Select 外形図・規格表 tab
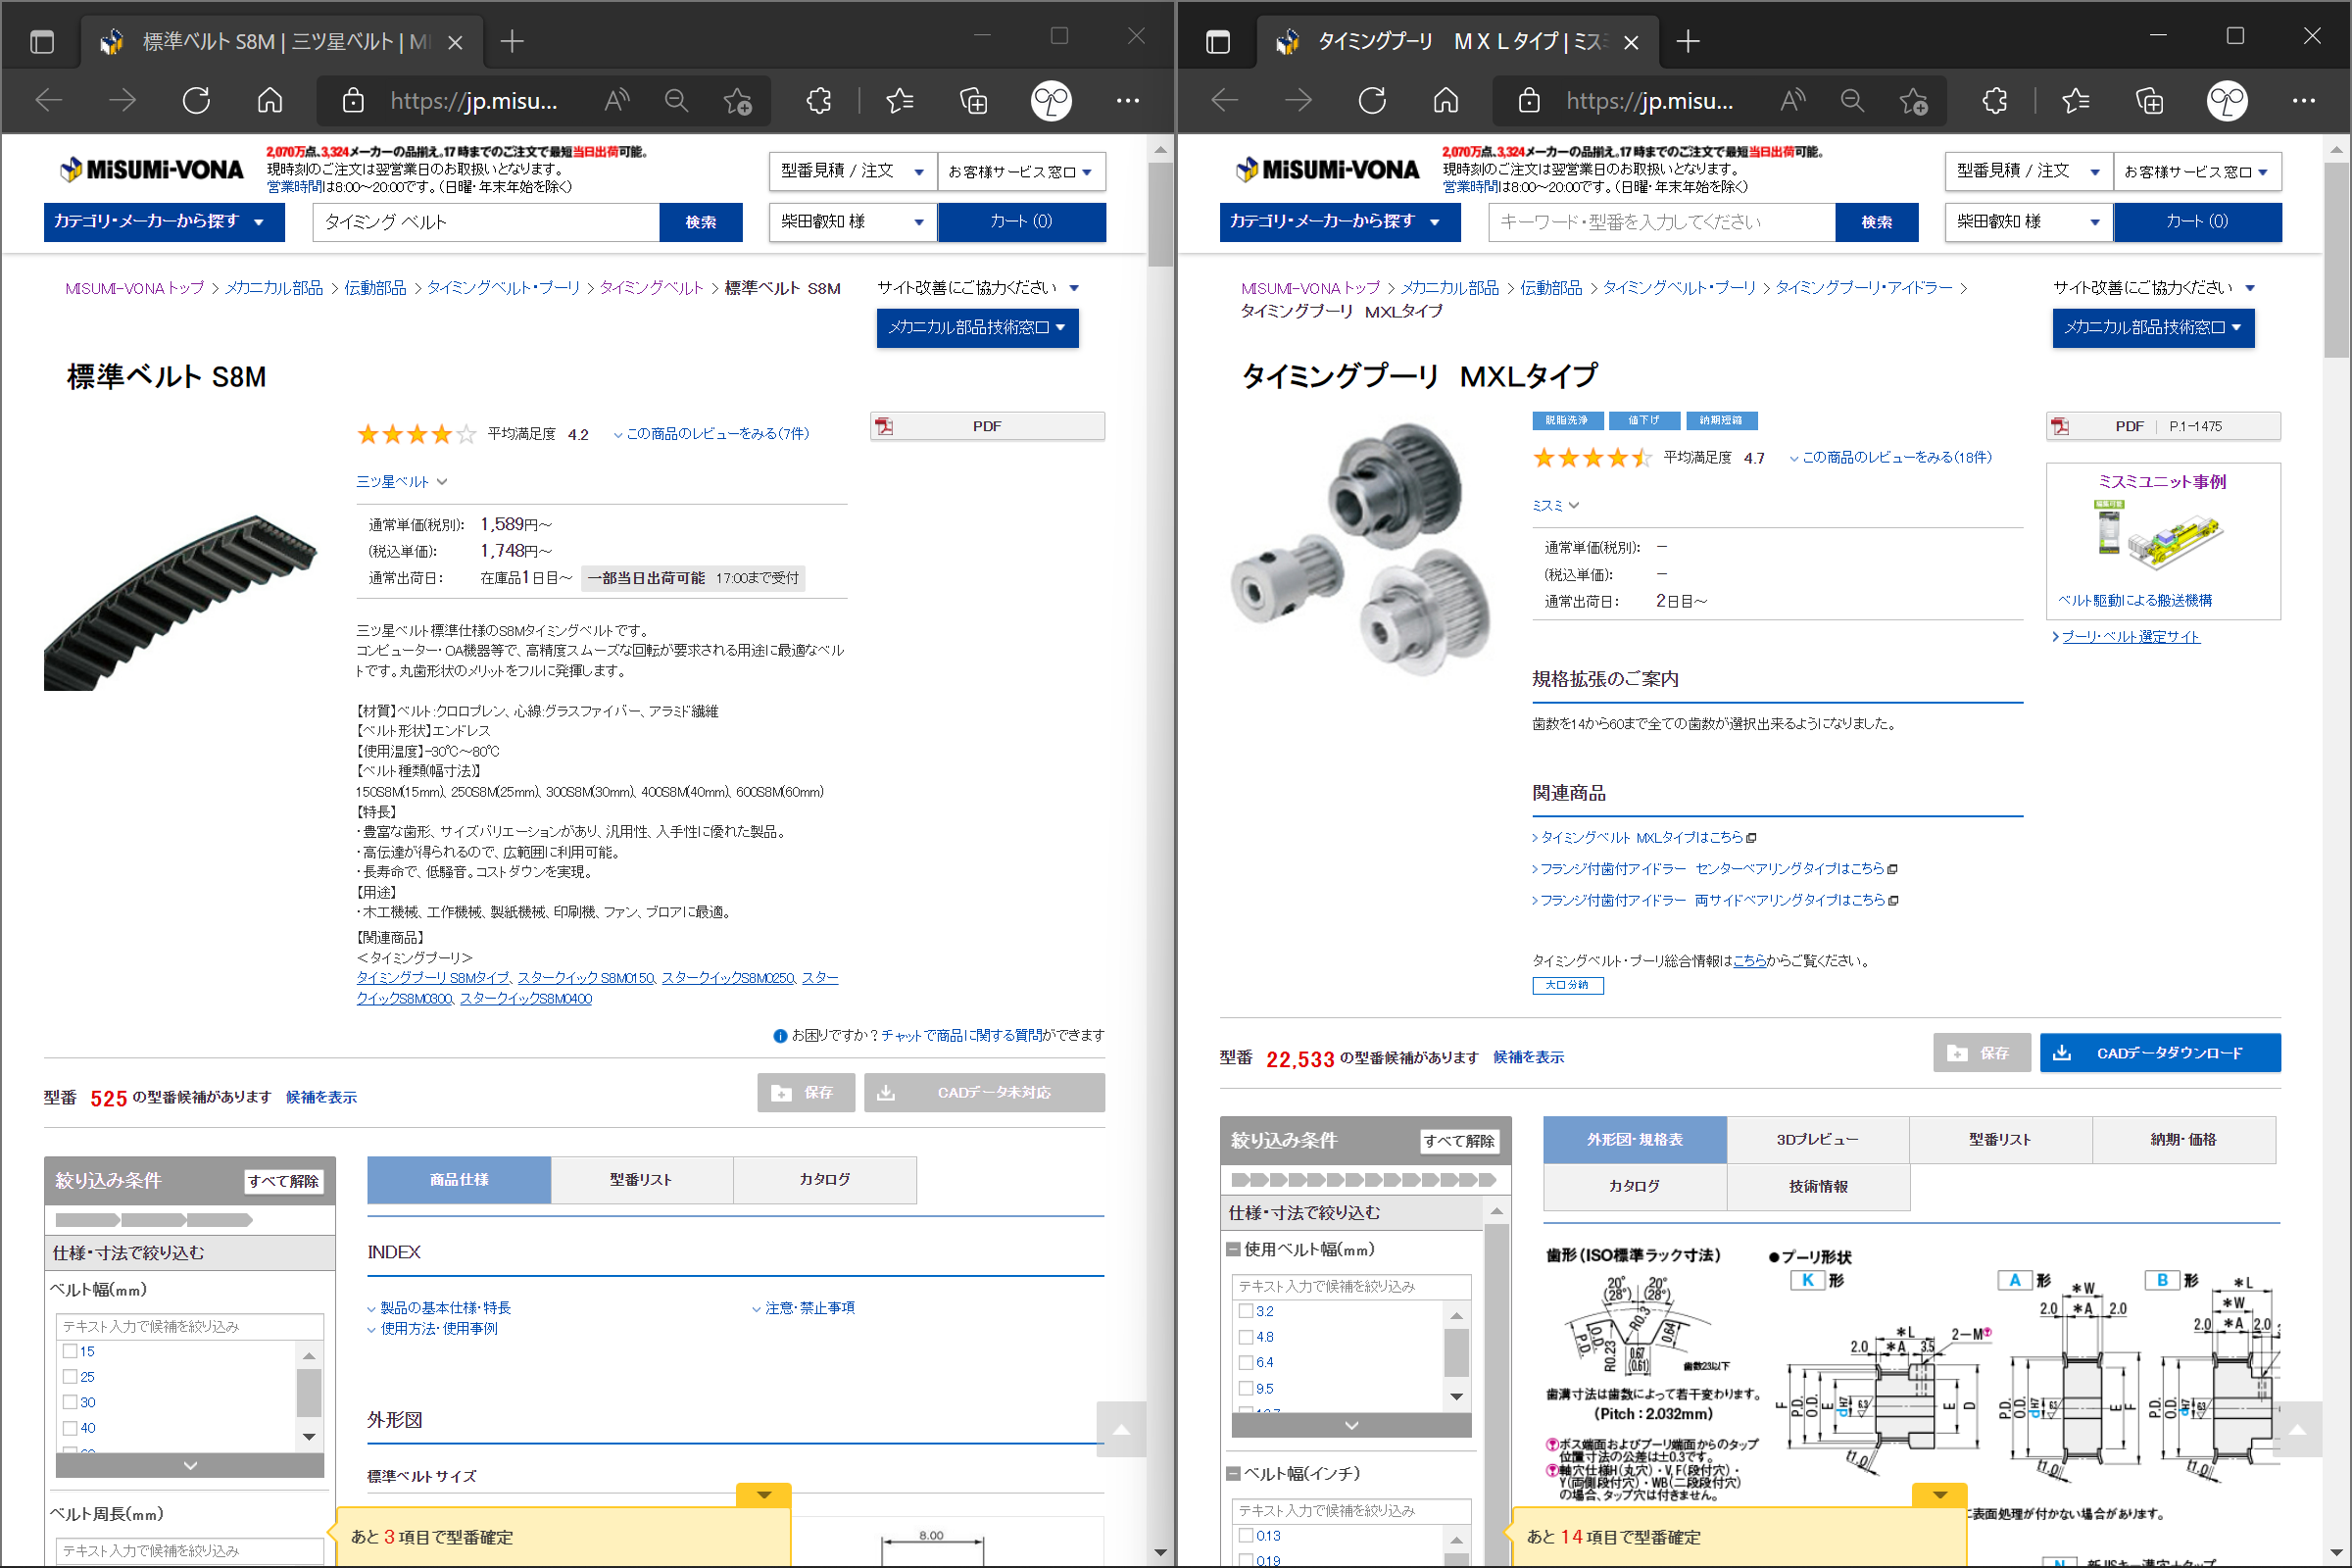 coord(1634,1140)
